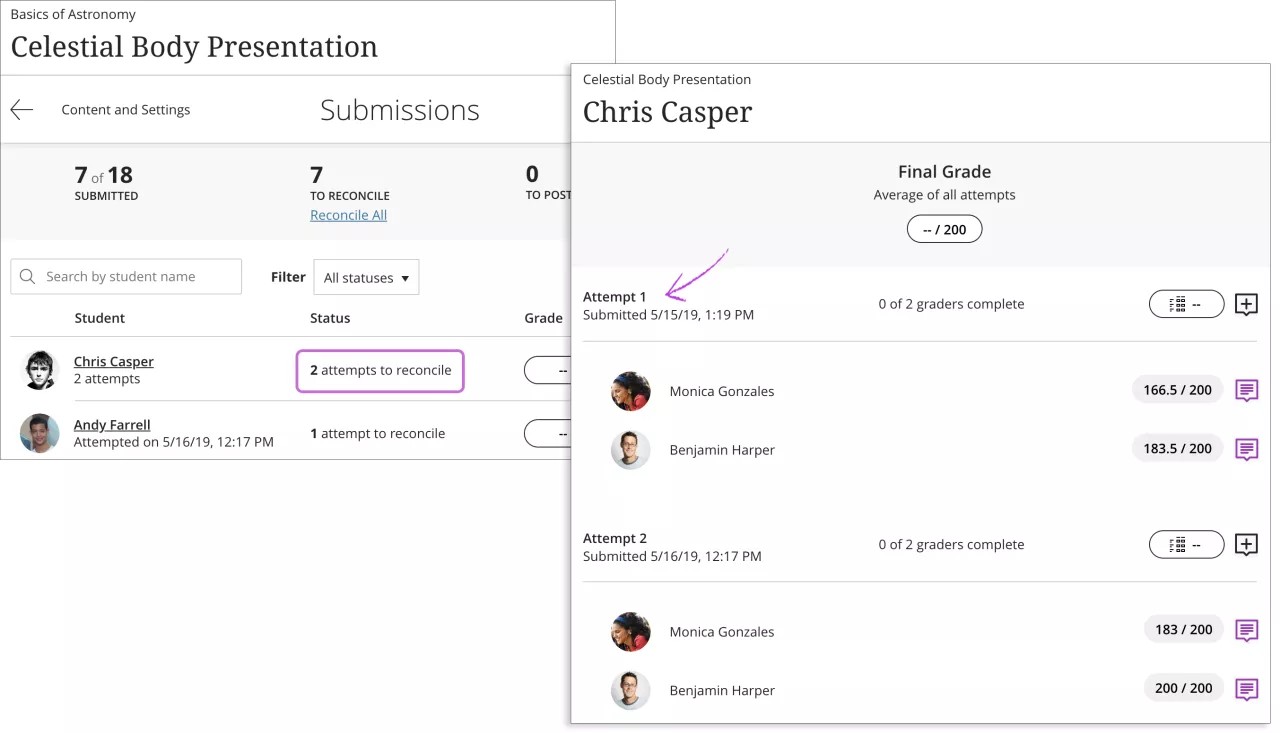
Task: Click Monica Gonzales' 183/200 score pill
Action: (x=1183, y=629)
